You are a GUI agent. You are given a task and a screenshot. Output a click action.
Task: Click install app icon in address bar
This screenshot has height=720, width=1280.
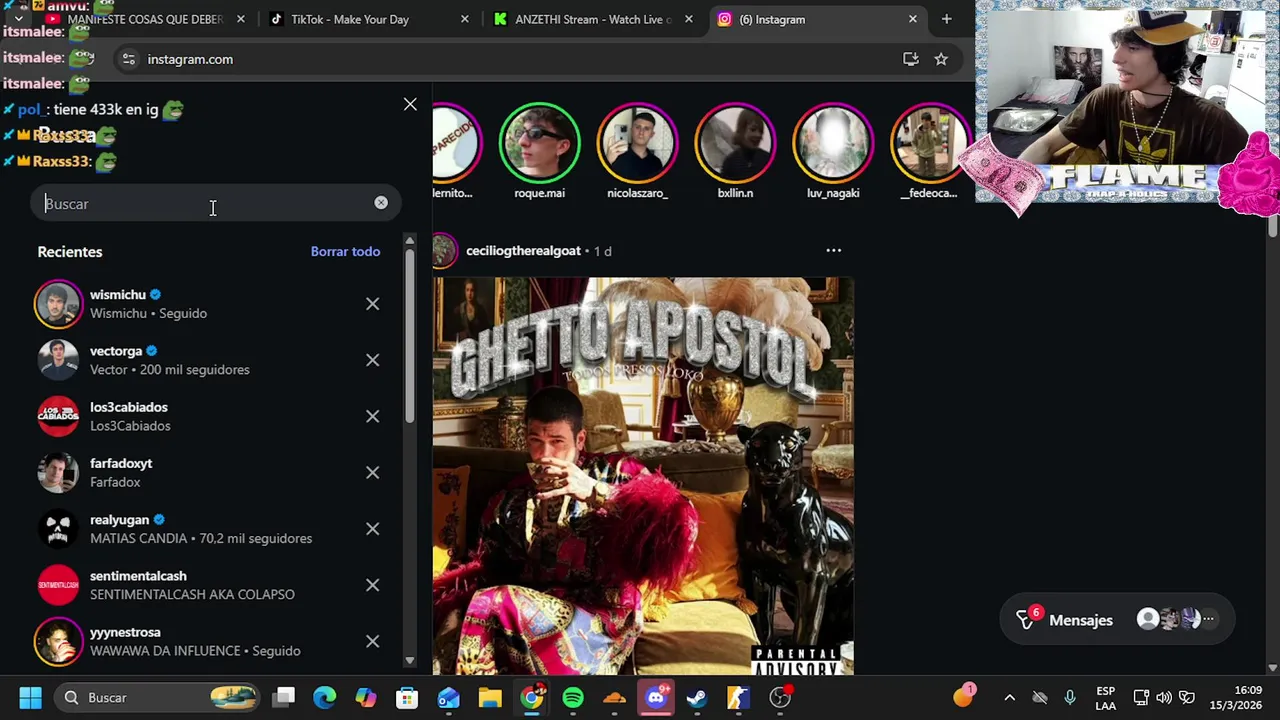[x=910, y=59]
